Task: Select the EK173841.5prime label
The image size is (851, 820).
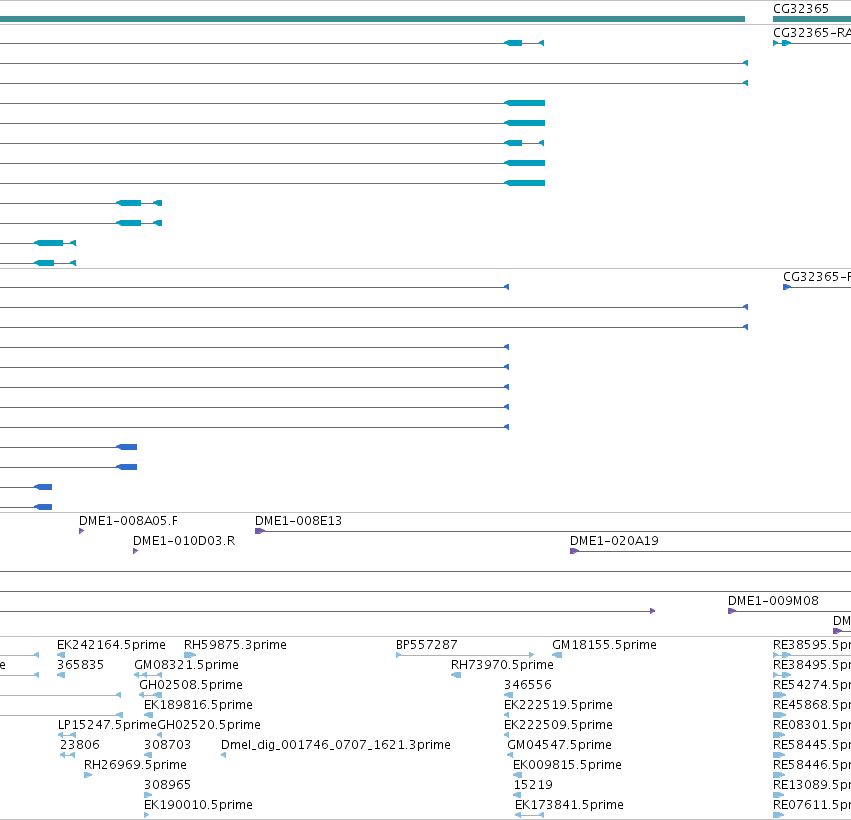Action: [x=569, y=805]
